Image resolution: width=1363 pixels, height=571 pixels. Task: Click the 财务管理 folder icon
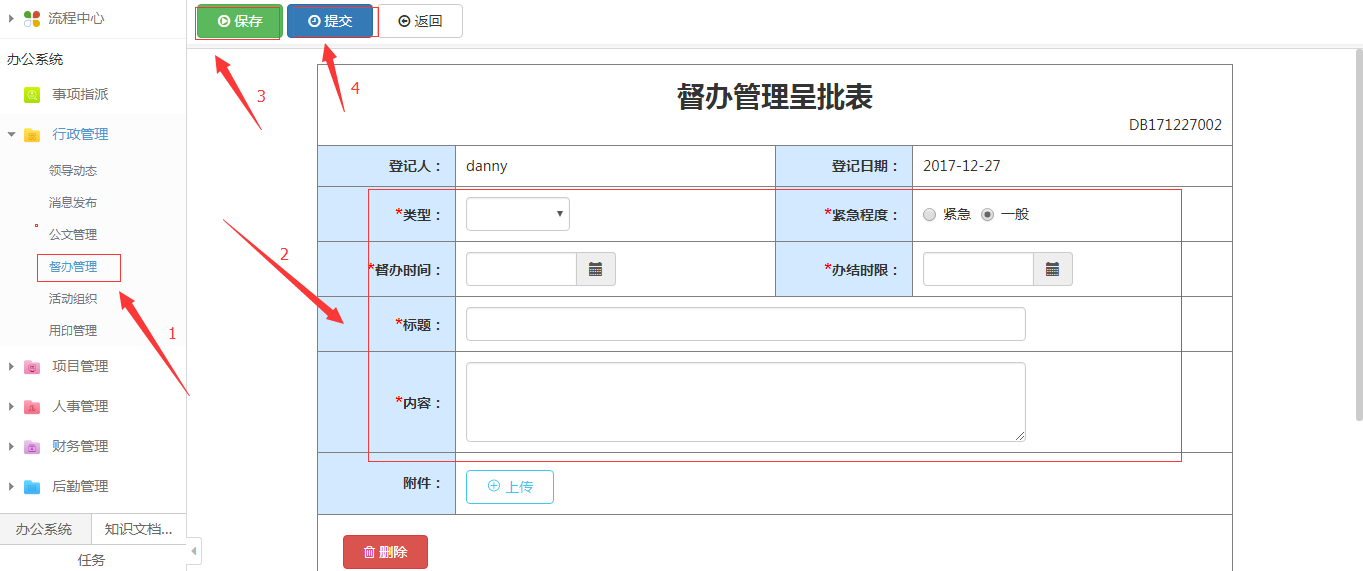[32, 447]
